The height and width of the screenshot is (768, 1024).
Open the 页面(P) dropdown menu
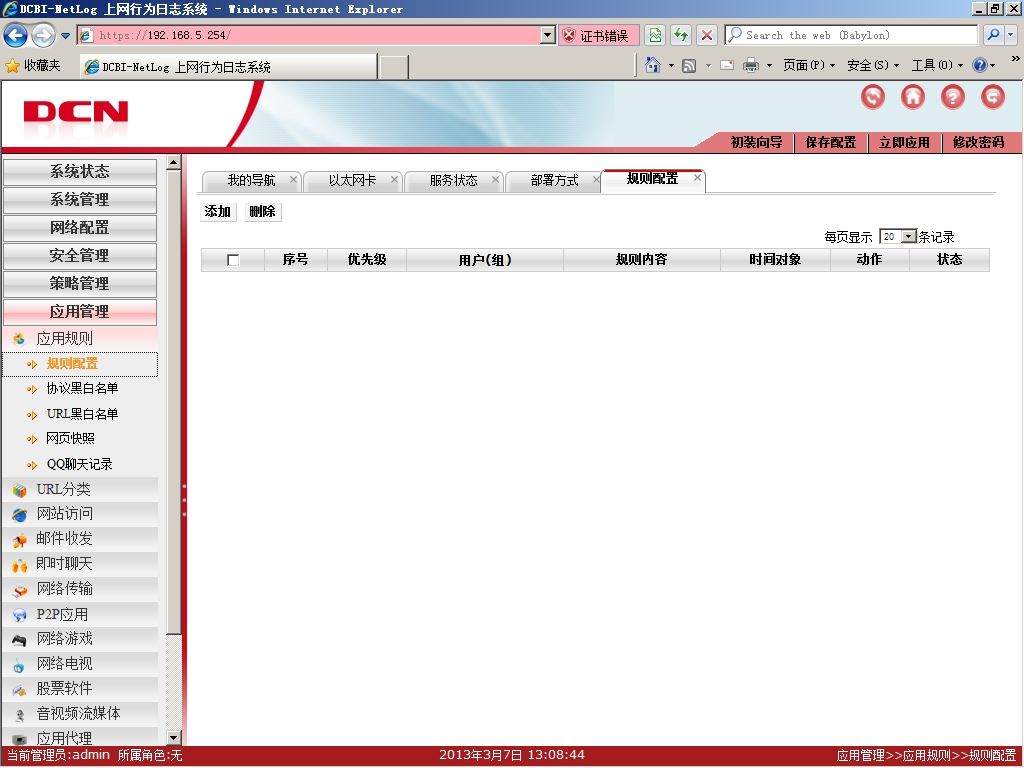808,65
